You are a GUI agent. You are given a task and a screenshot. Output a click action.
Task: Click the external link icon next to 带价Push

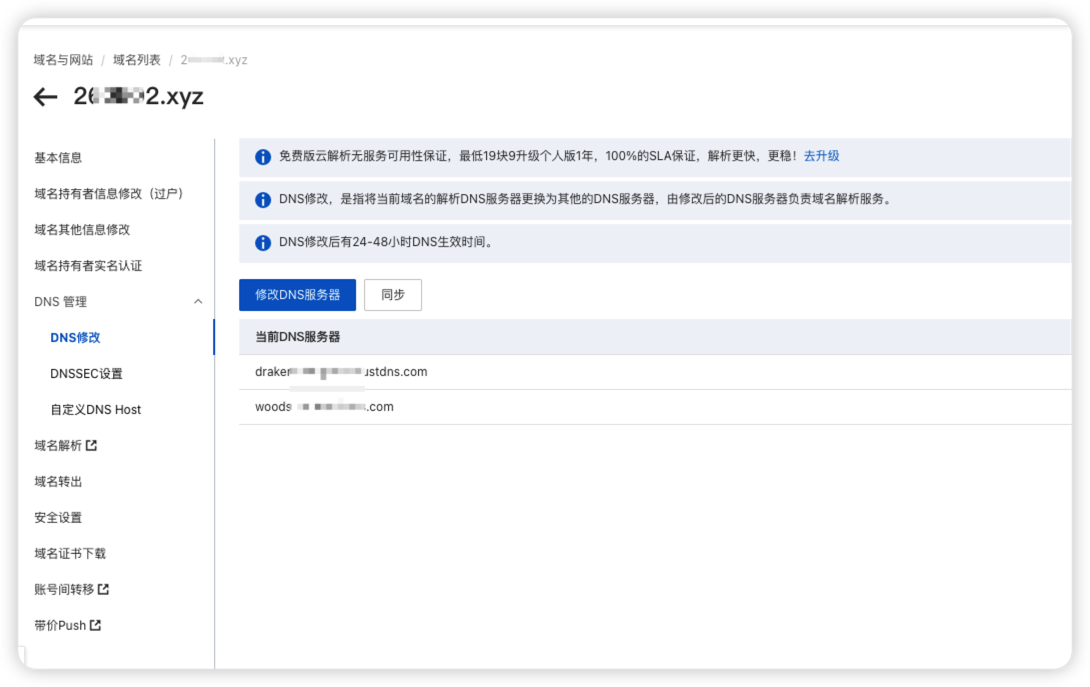pyautogui.click(x=95, y=625)
